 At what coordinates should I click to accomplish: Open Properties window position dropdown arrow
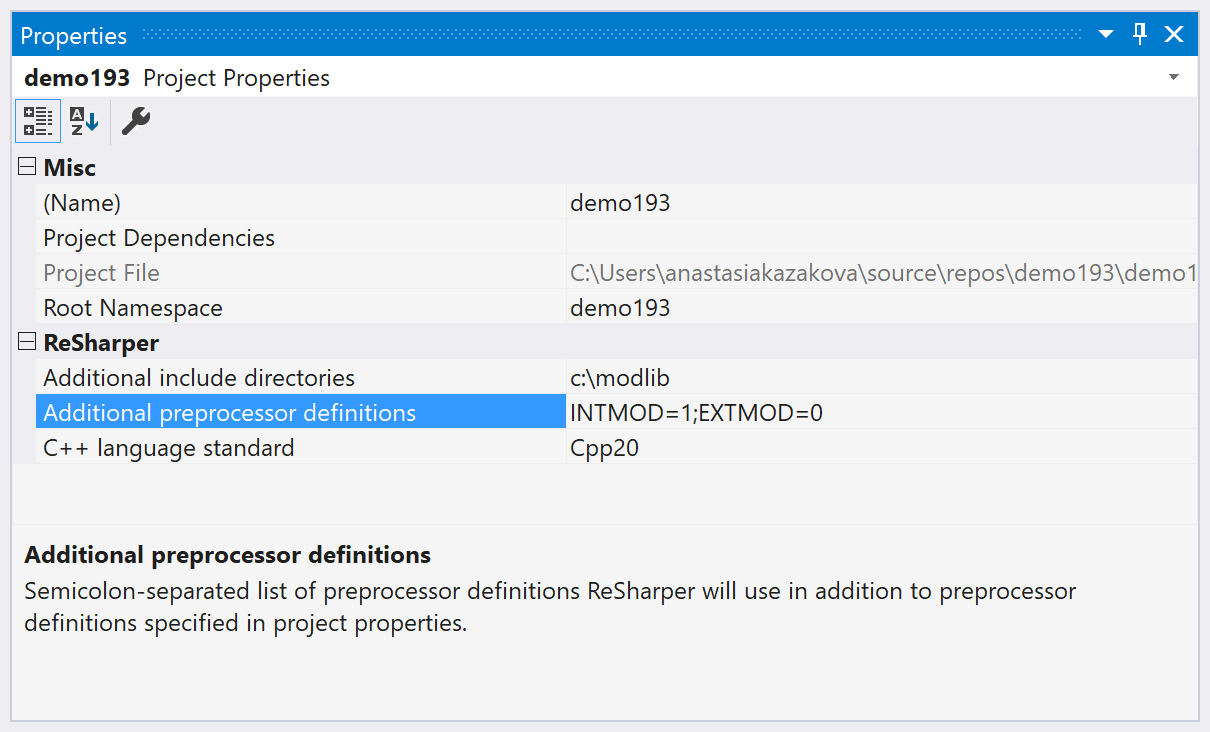tap(1106, 35)
